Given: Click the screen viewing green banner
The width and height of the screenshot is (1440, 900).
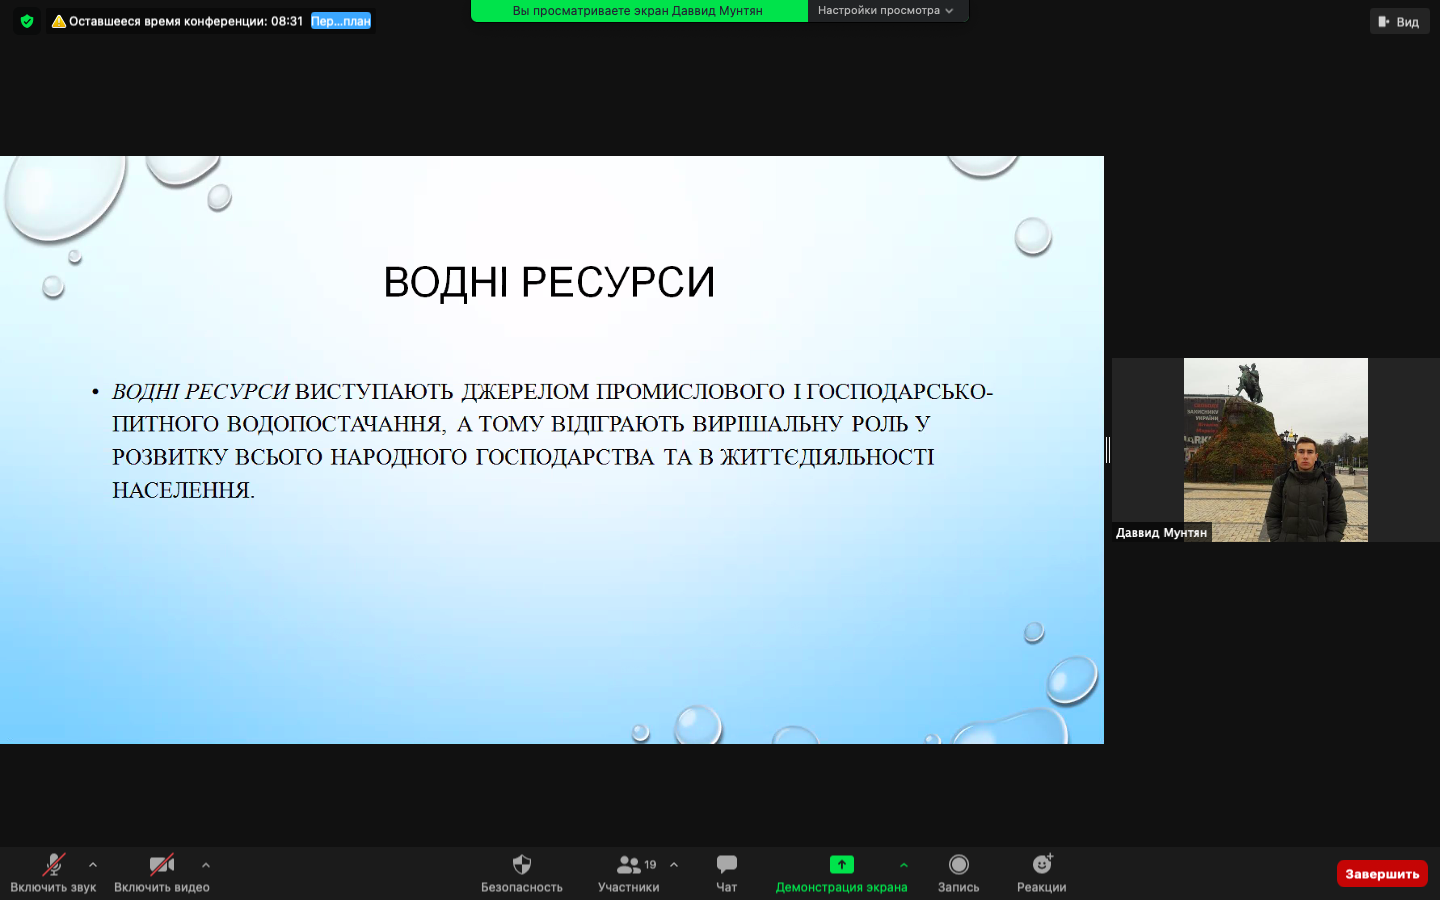Looking at the screenshot, I should (x=638, y=11).
